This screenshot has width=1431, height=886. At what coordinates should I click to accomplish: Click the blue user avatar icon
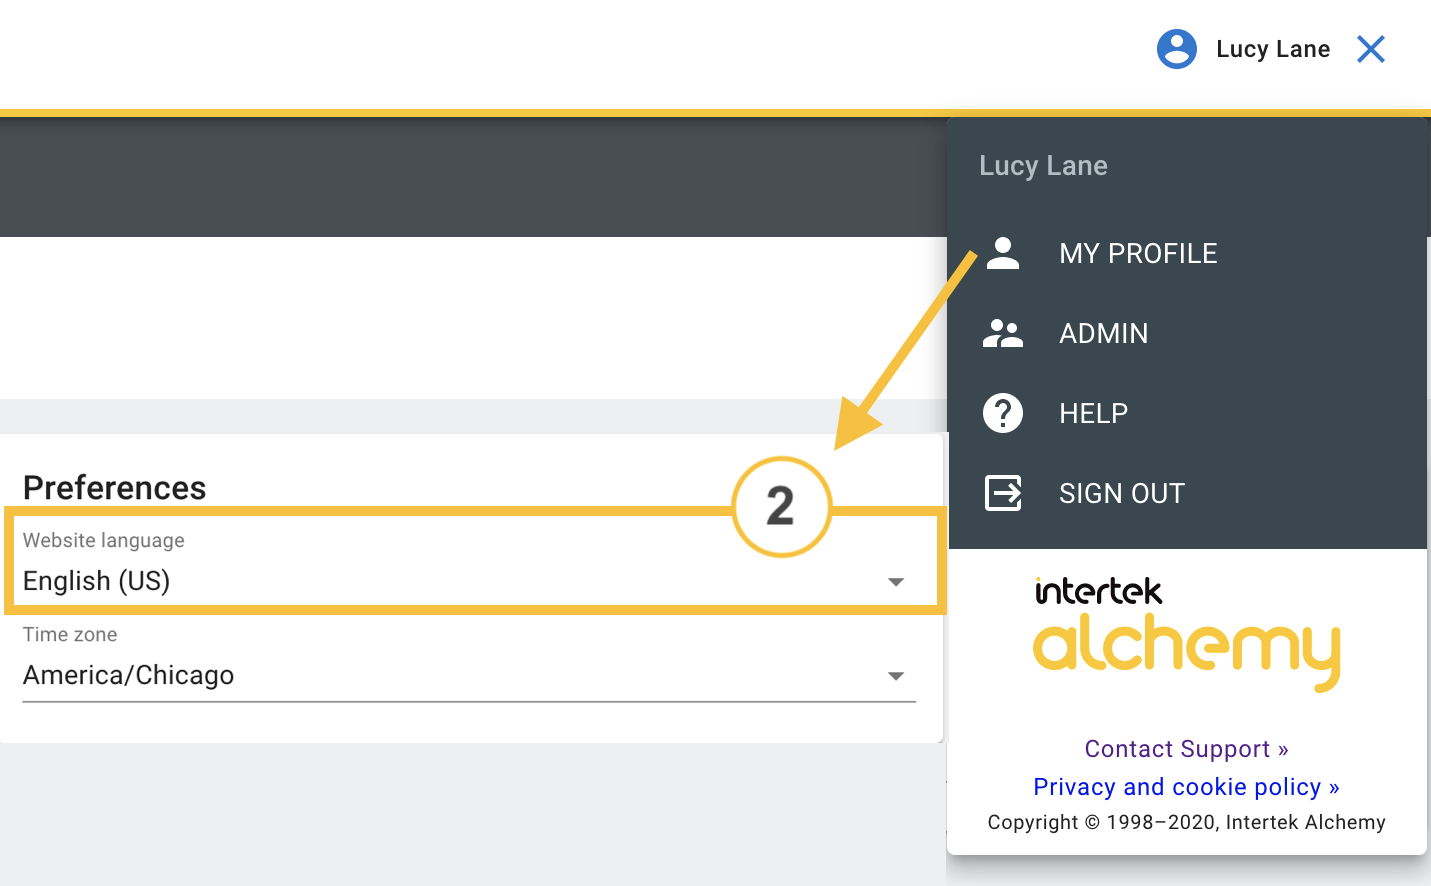click(x=1176, y=49)
